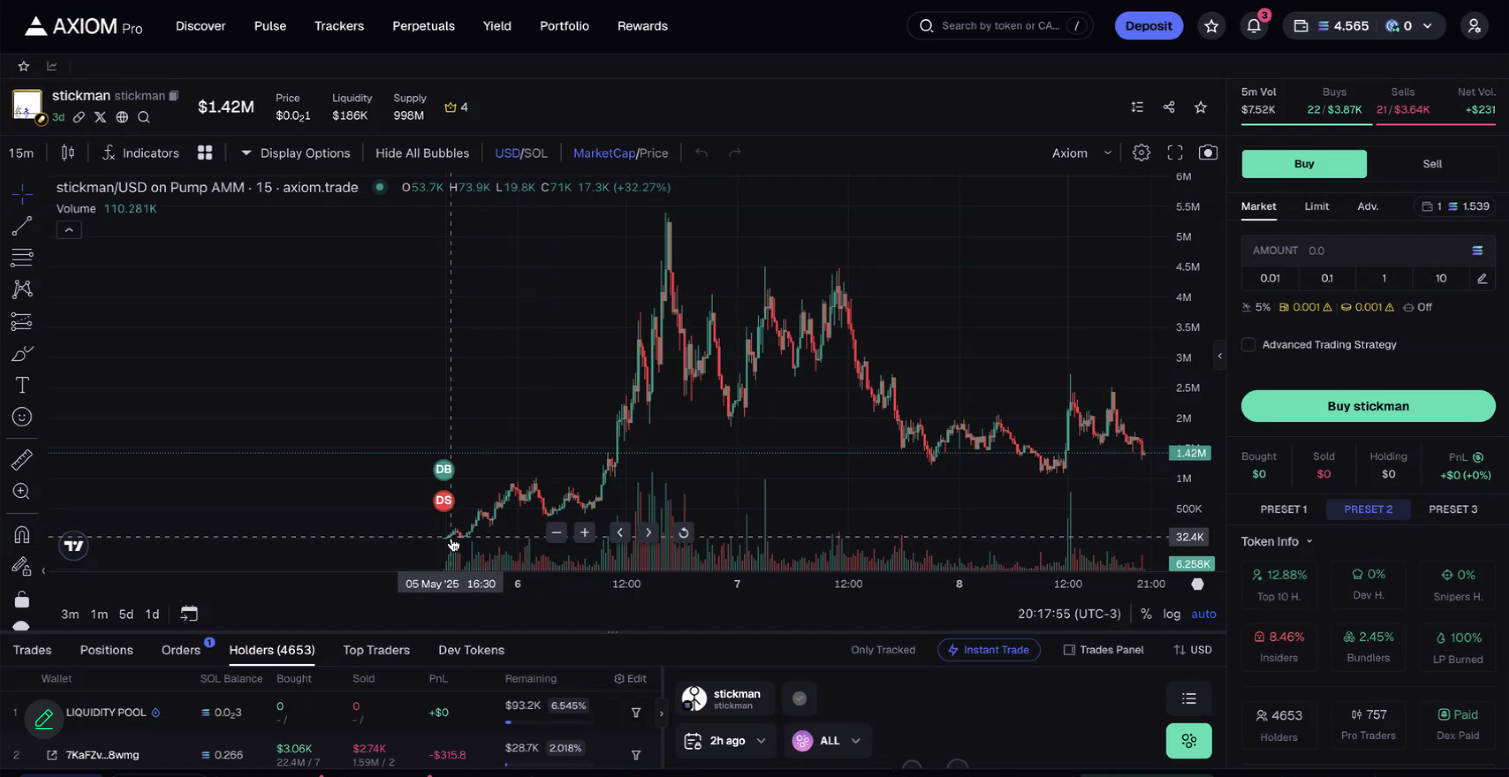Enable the Advanced Trading Strategy checkbox
The image size is (1509, 777).
coord(1248,345)
